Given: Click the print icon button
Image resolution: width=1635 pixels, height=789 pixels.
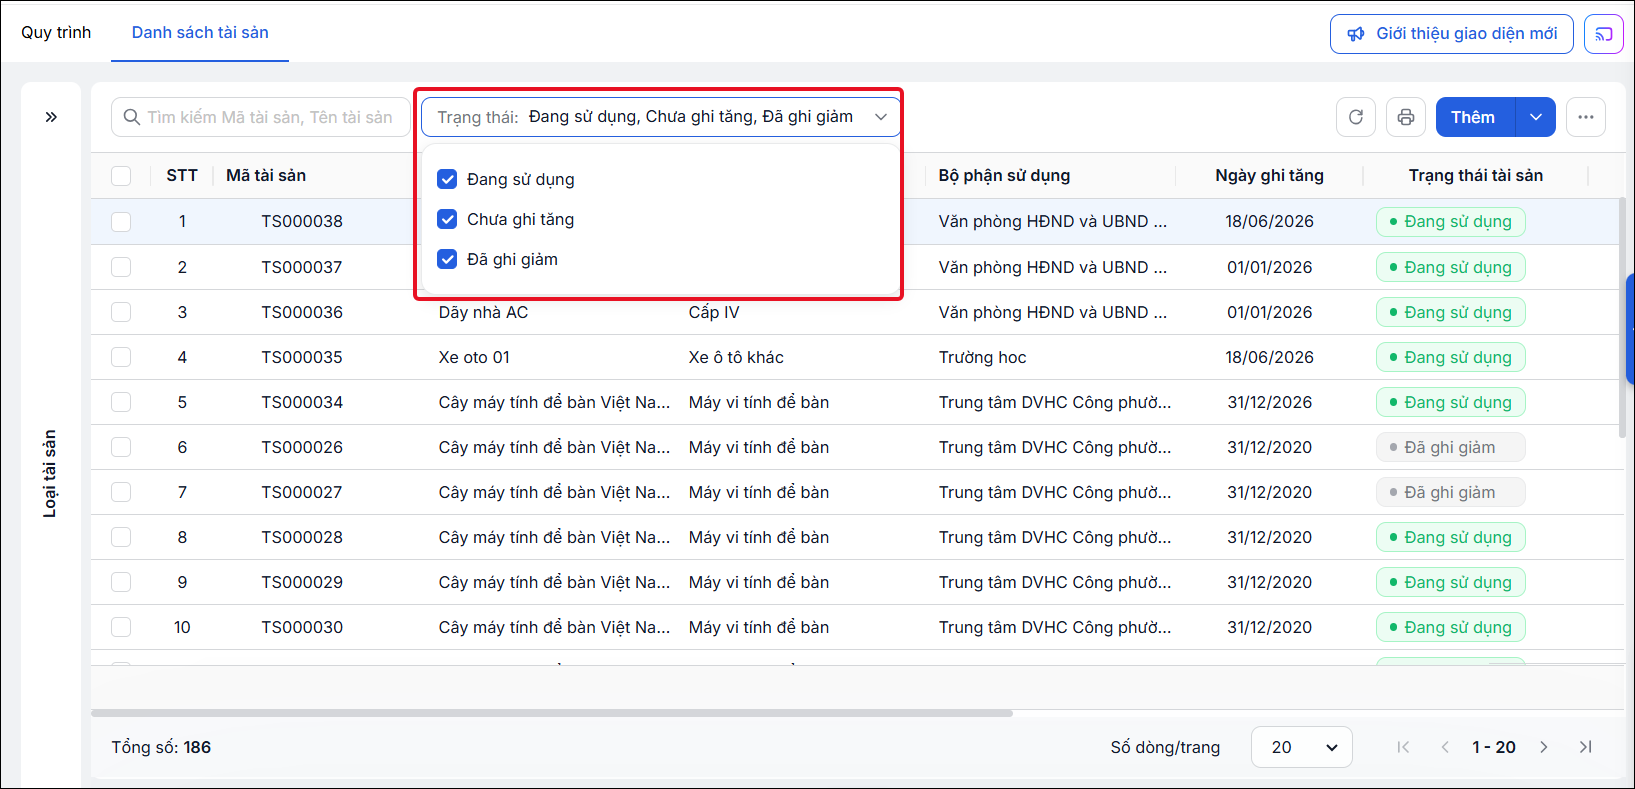Looking at the screenshot, I should pyautogui.click(x=1406, y=117).
